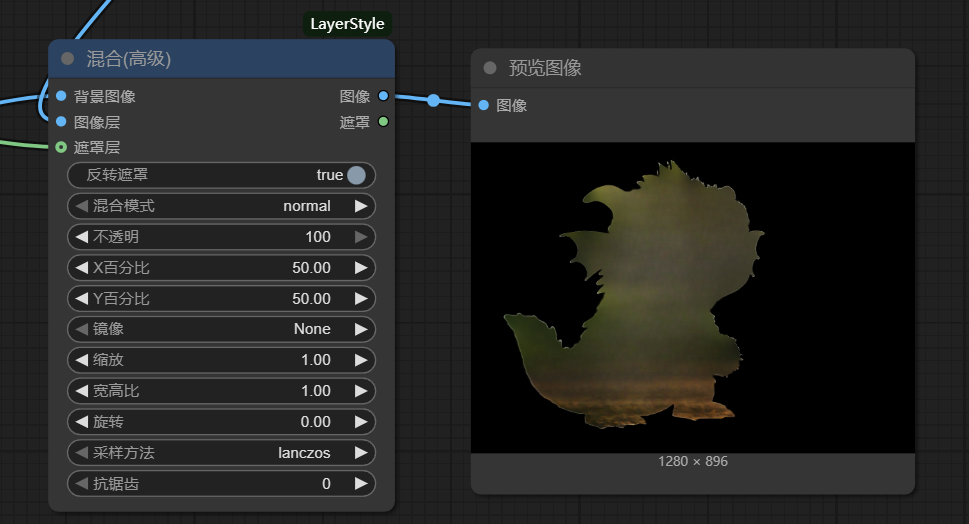Select previous 采样方法 with left arrow

82,452
